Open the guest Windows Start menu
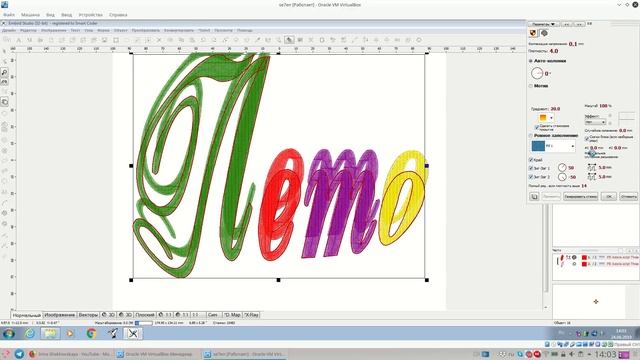The width and height of the screenshot is (640, 360). point(9,333)
